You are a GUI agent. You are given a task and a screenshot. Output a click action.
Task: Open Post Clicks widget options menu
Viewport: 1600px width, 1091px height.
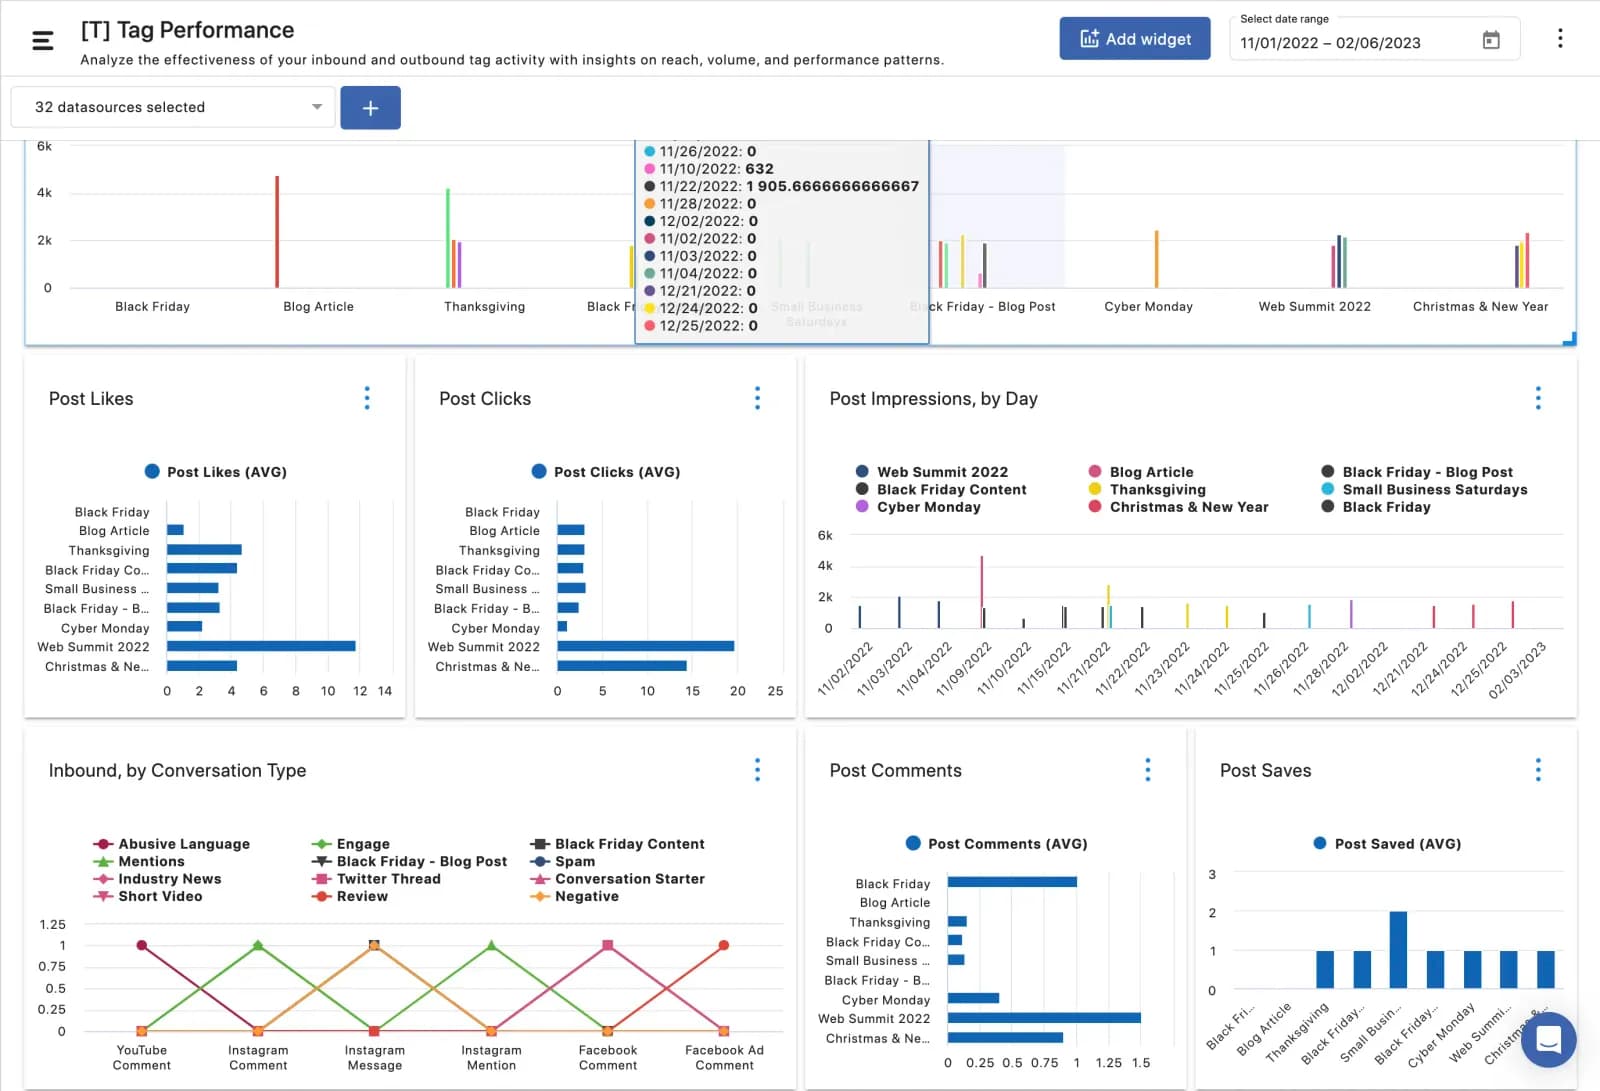757,398
